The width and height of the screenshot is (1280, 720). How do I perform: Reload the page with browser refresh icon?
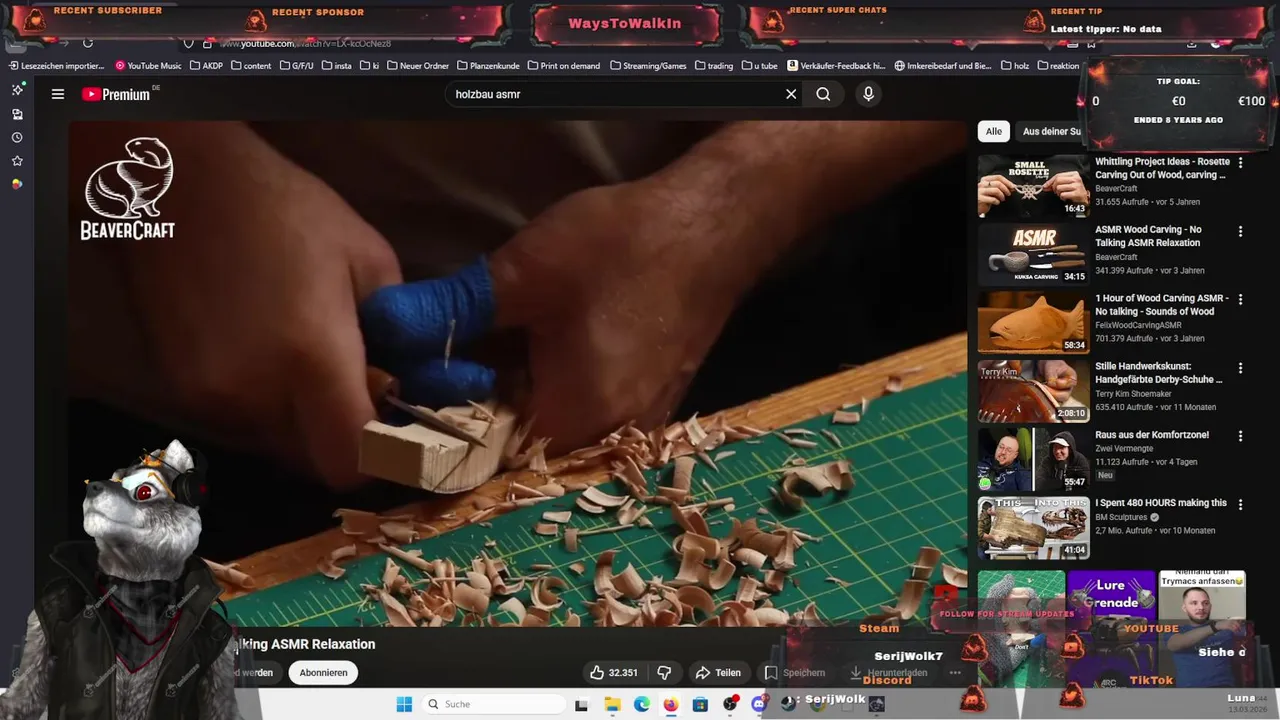[88, 43]
